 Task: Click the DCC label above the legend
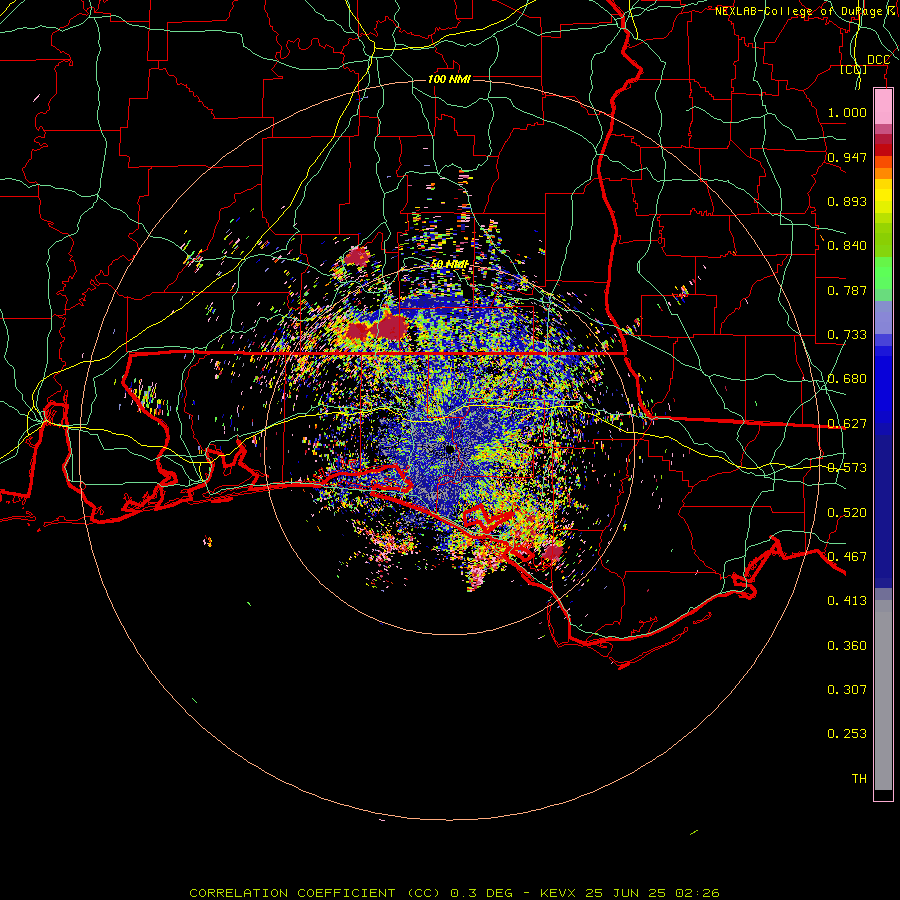(878, 60)
